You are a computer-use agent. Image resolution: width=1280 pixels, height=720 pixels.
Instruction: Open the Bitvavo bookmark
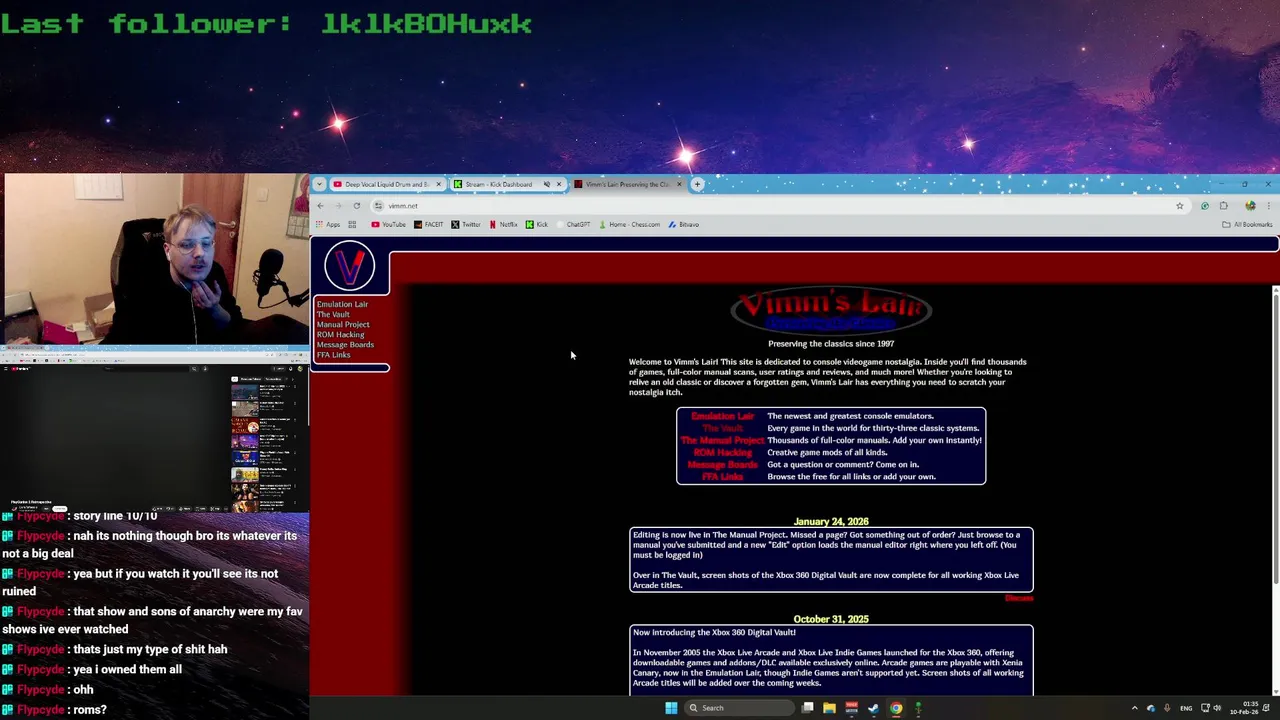coord(684,225)
